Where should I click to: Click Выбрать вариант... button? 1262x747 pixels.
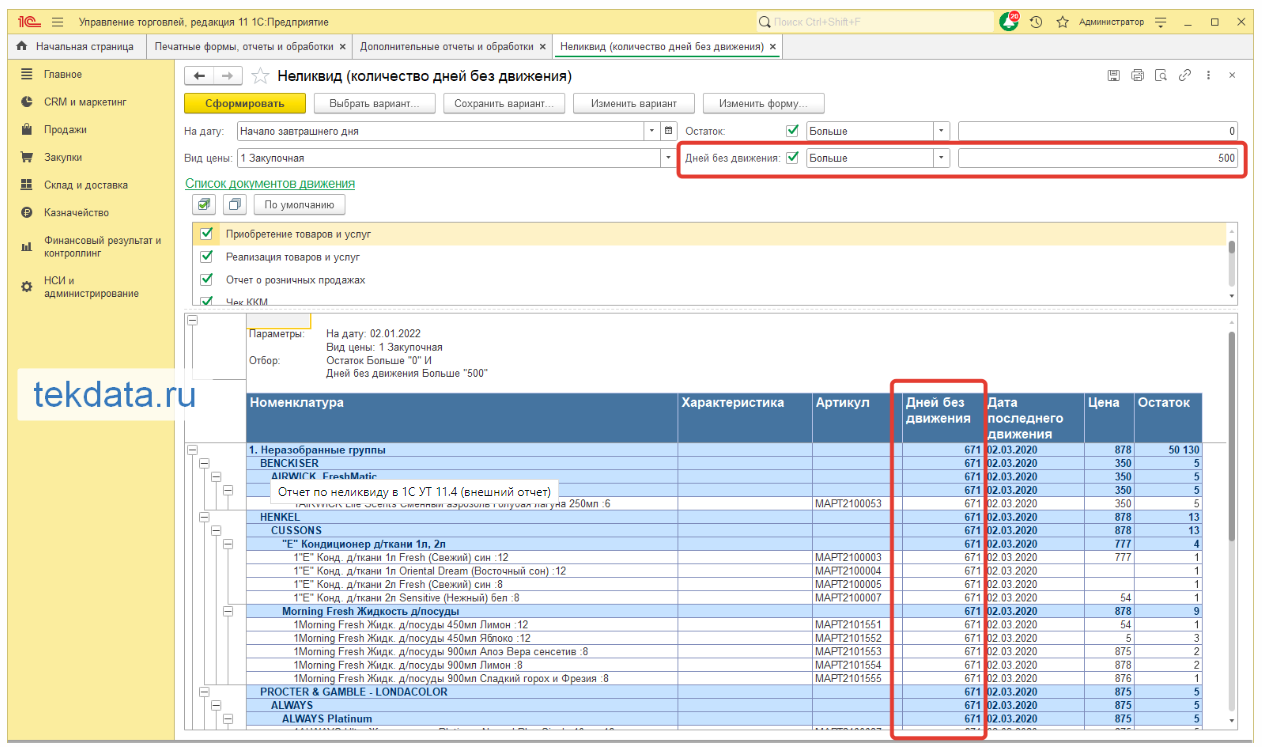375,103
